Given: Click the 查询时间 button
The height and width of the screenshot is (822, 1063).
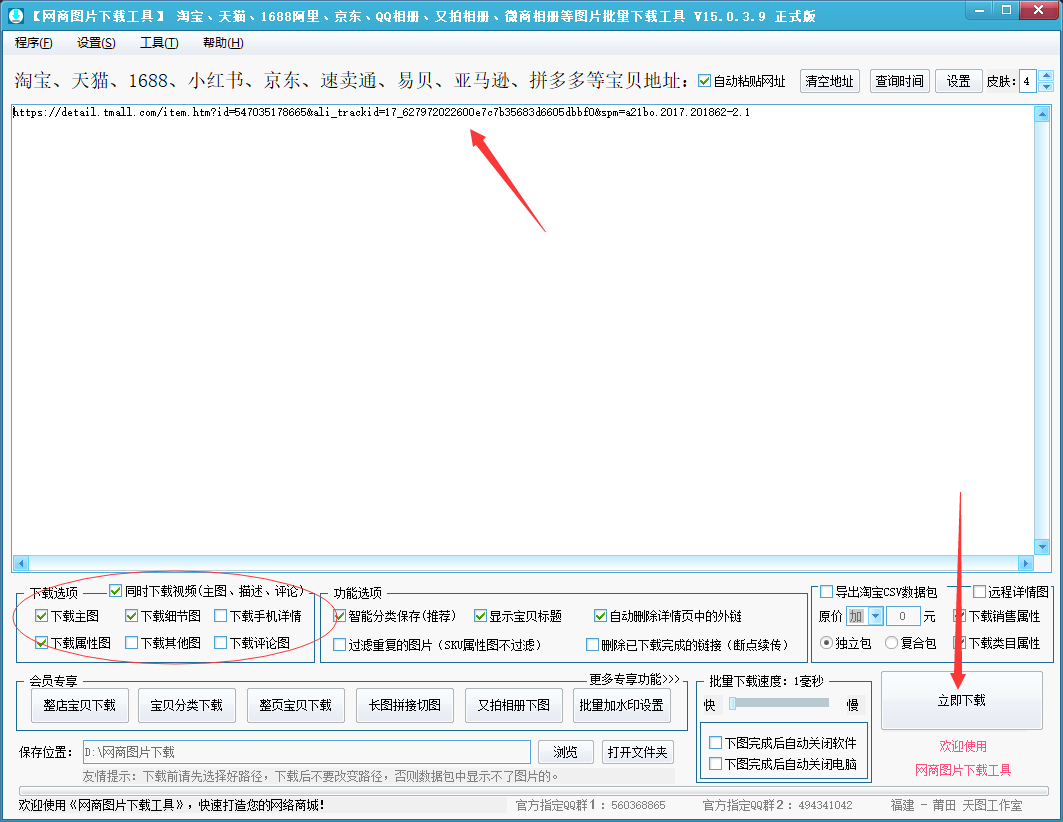Looking at the screenshot, I should 899,81.
